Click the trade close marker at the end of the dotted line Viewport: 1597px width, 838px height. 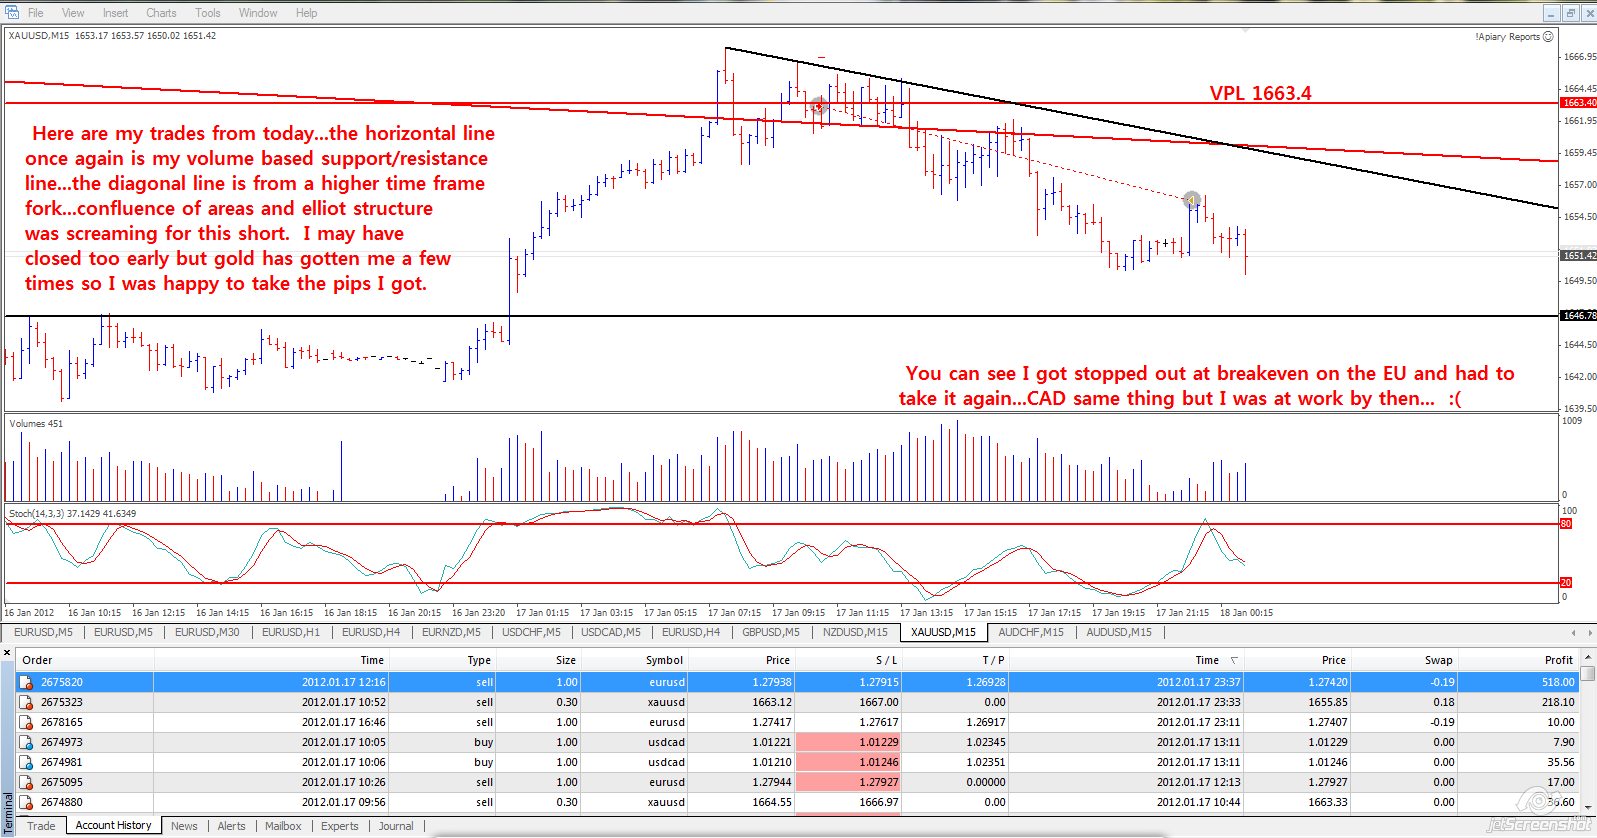click(x=1191, y=200)
